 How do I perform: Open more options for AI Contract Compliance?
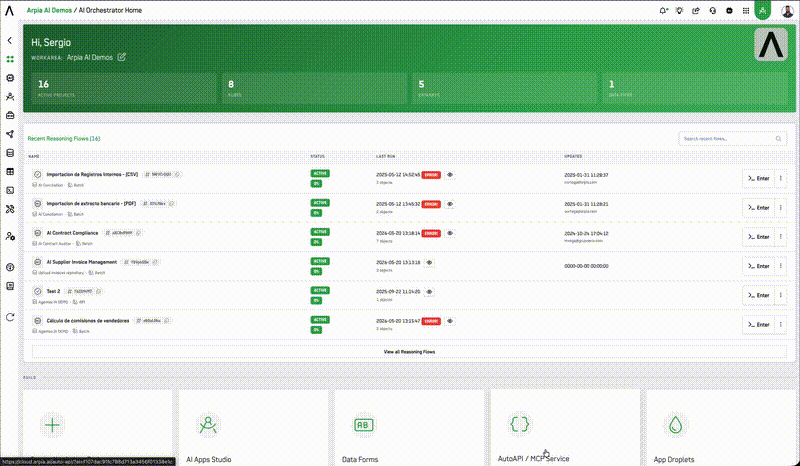pyautogui.click(x=781, y=237)
